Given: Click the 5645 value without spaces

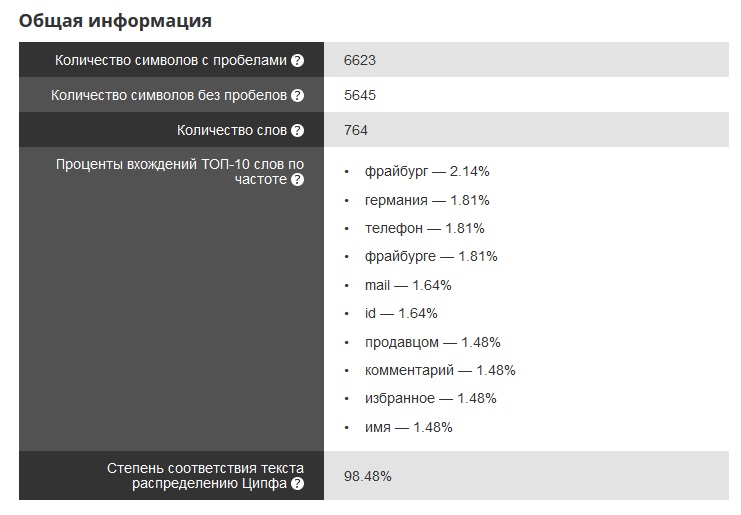Looking at the screenshot, I should [x=360, y=95].
